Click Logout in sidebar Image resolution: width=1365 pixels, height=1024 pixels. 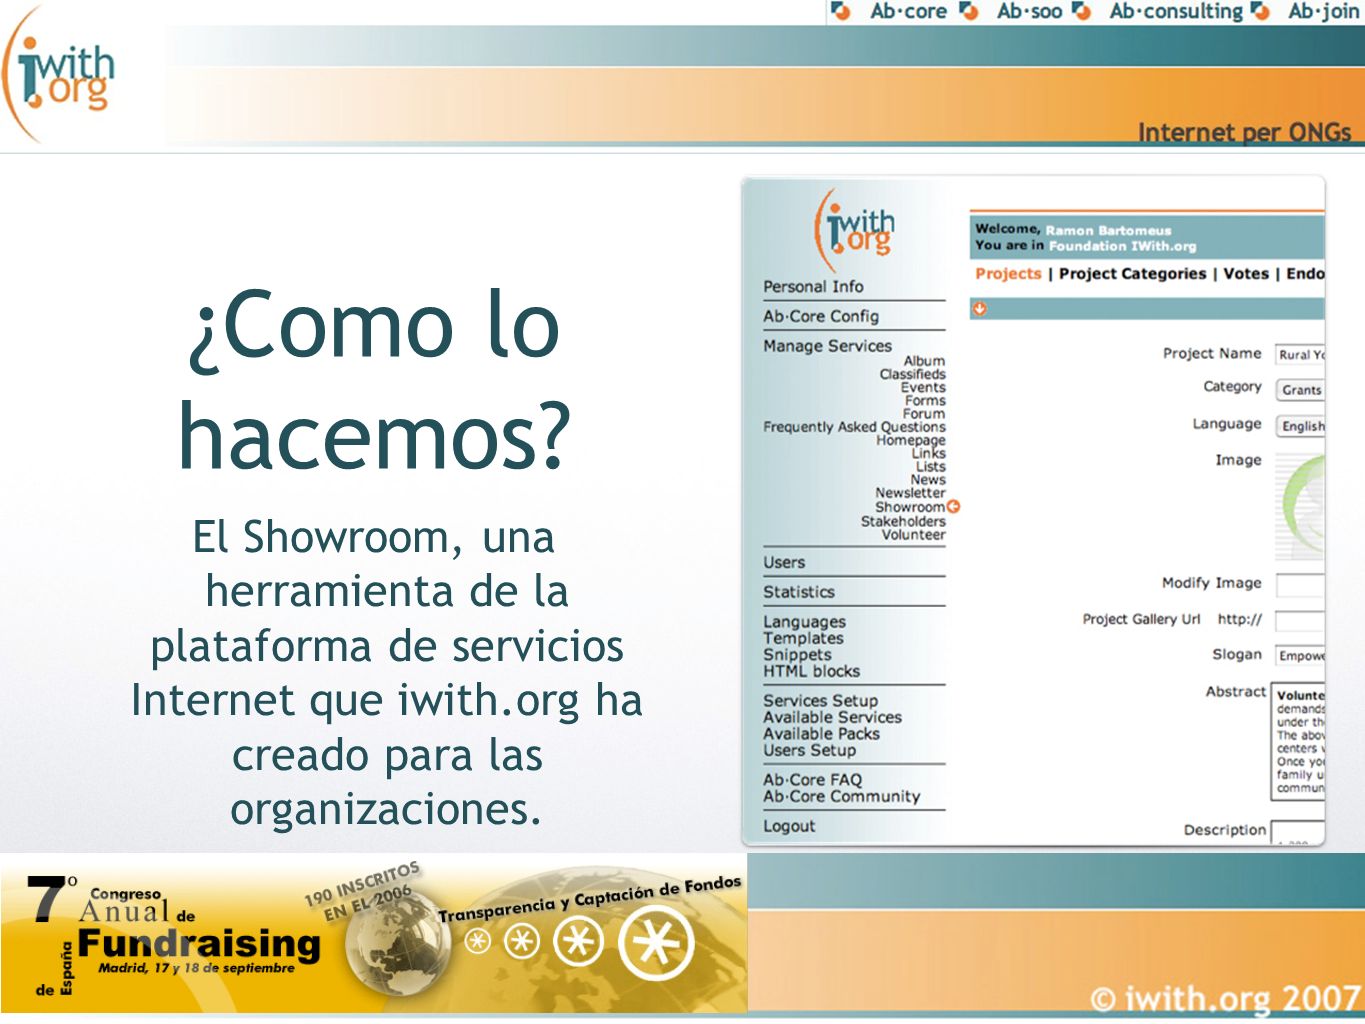(789, 826)
